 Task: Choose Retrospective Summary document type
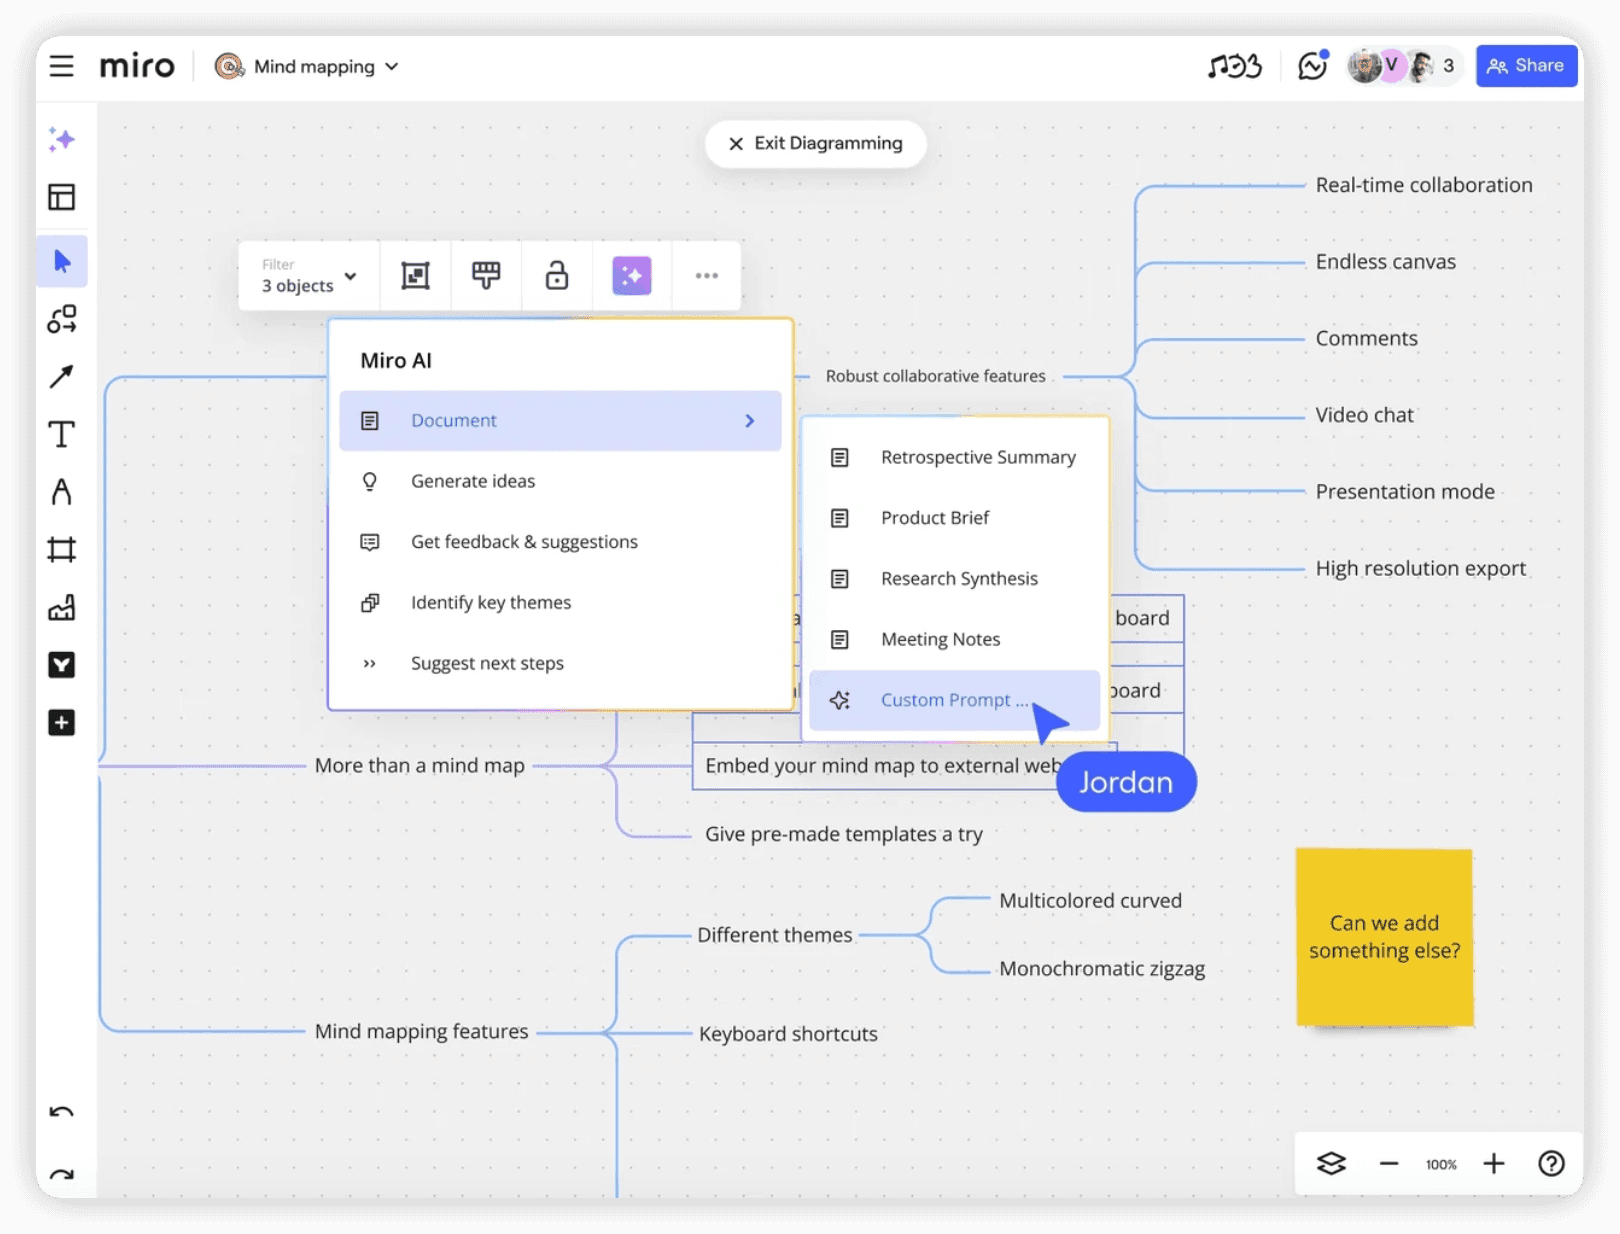[x=955, y=458]
